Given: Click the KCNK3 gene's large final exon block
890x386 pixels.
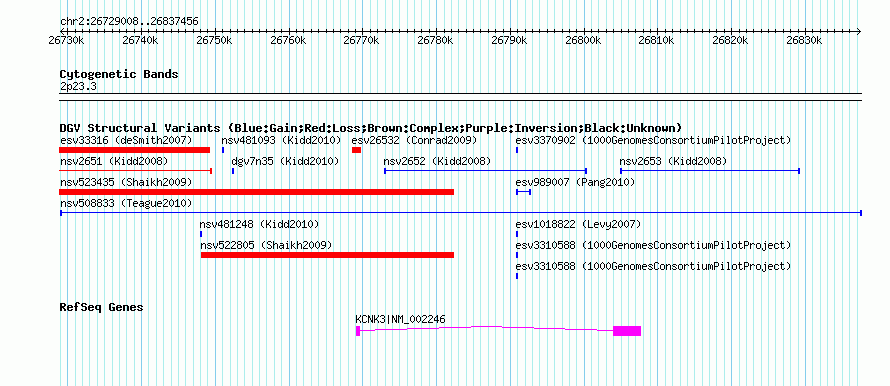Looking at the screenshot, I should tap(627, 331).
